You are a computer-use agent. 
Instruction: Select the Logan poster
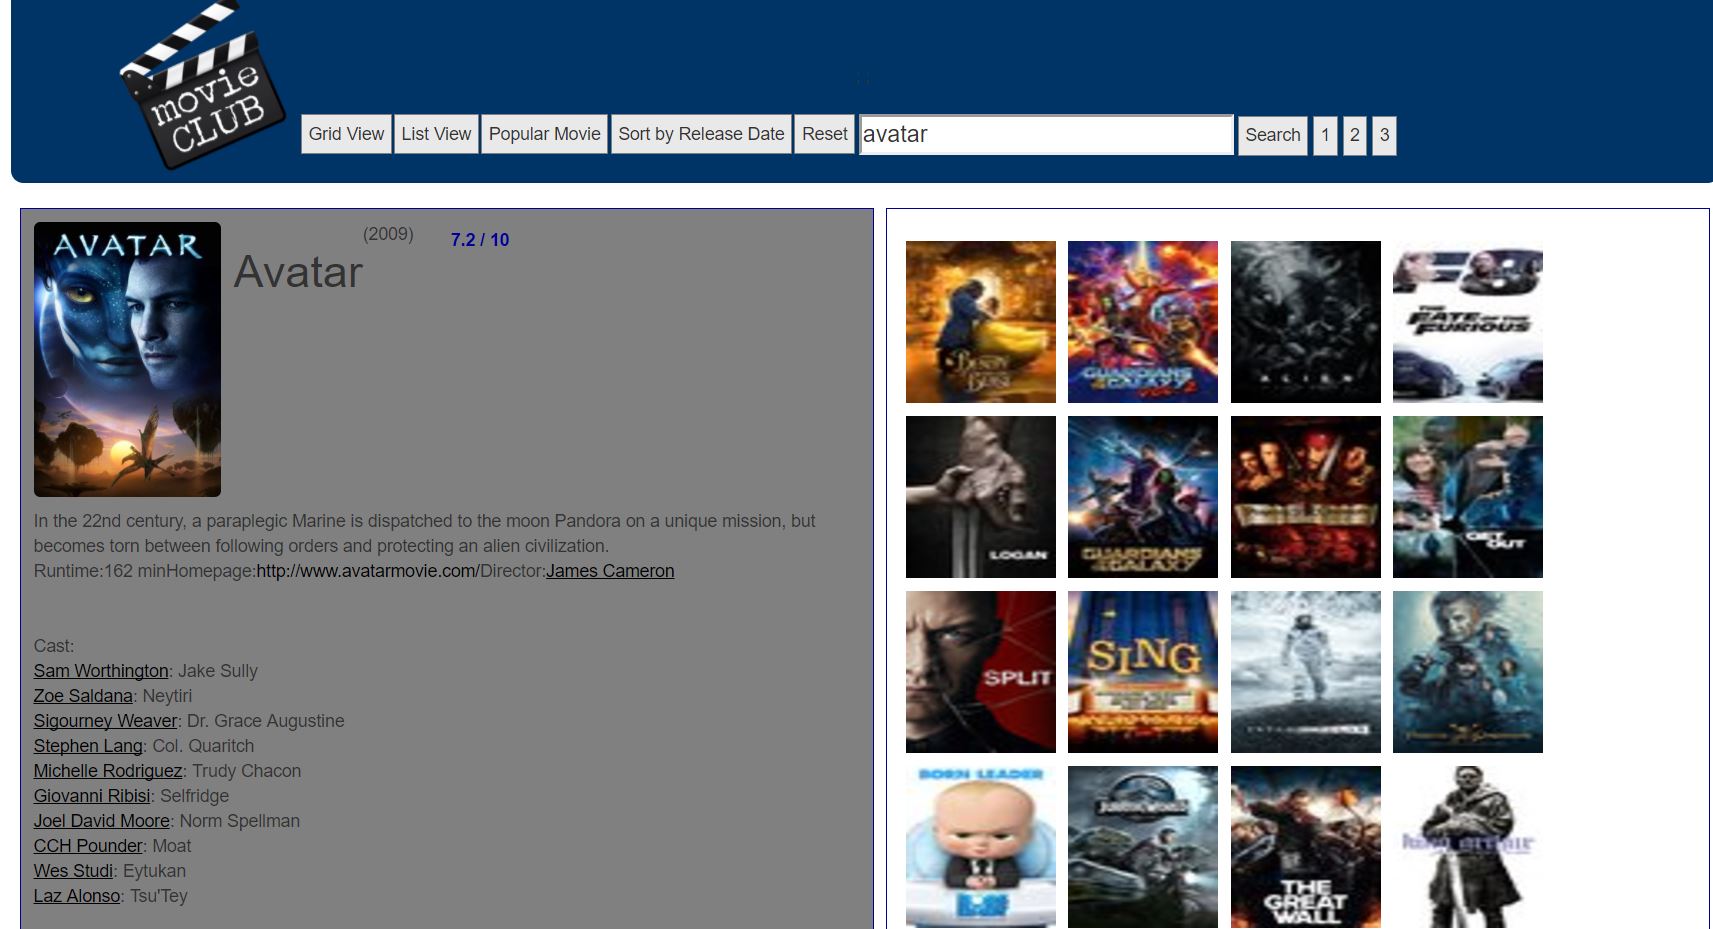[981, 497]
